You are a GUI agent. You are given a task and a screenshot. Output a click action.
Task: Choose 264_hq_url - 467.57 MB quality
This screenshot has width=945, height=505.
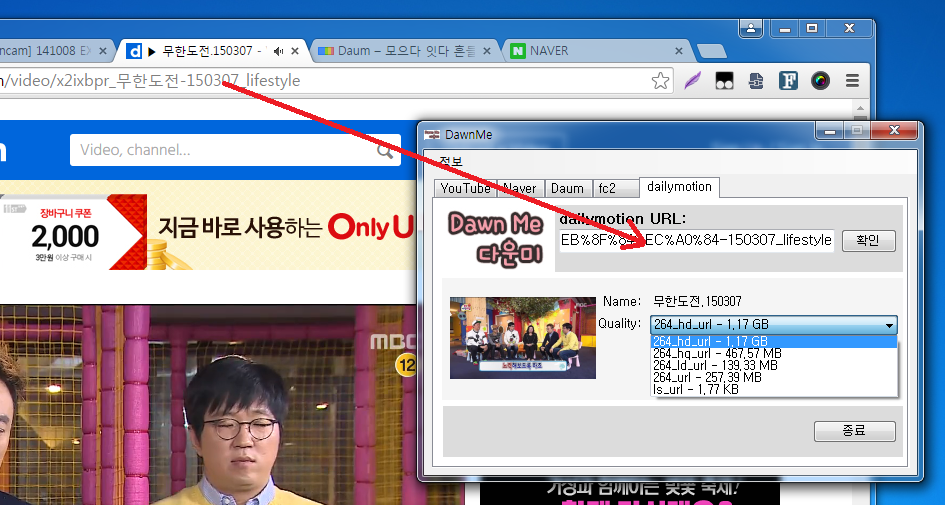tap(774, 354)
